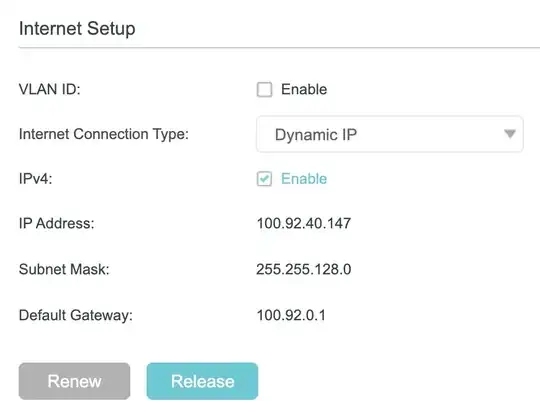This screenshot has width=540, height=401.
Task: Click the Renew button
Action: 74,381
